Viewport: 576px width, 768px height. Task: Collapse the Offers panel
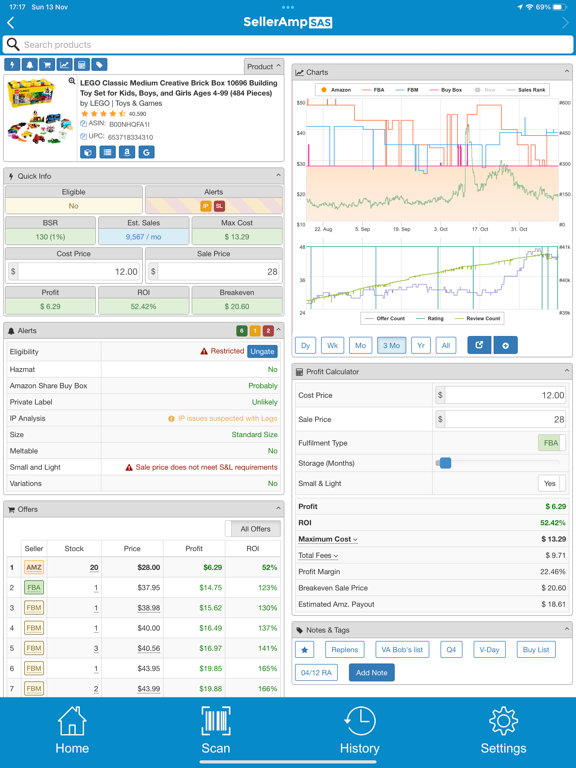(x=278, y=509)
